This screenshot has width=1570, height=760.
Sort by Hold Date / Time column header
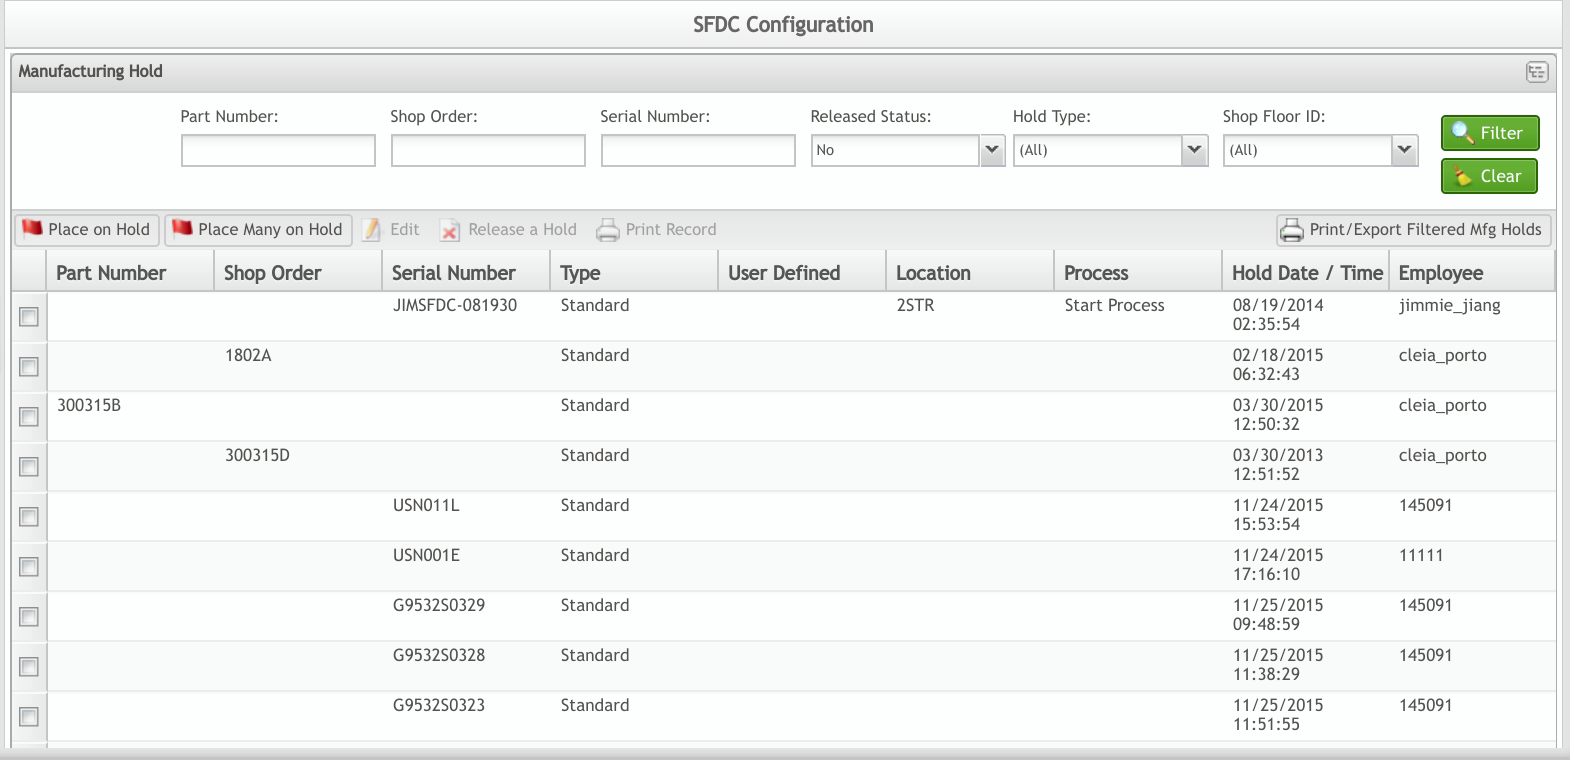pos(1307,273)
